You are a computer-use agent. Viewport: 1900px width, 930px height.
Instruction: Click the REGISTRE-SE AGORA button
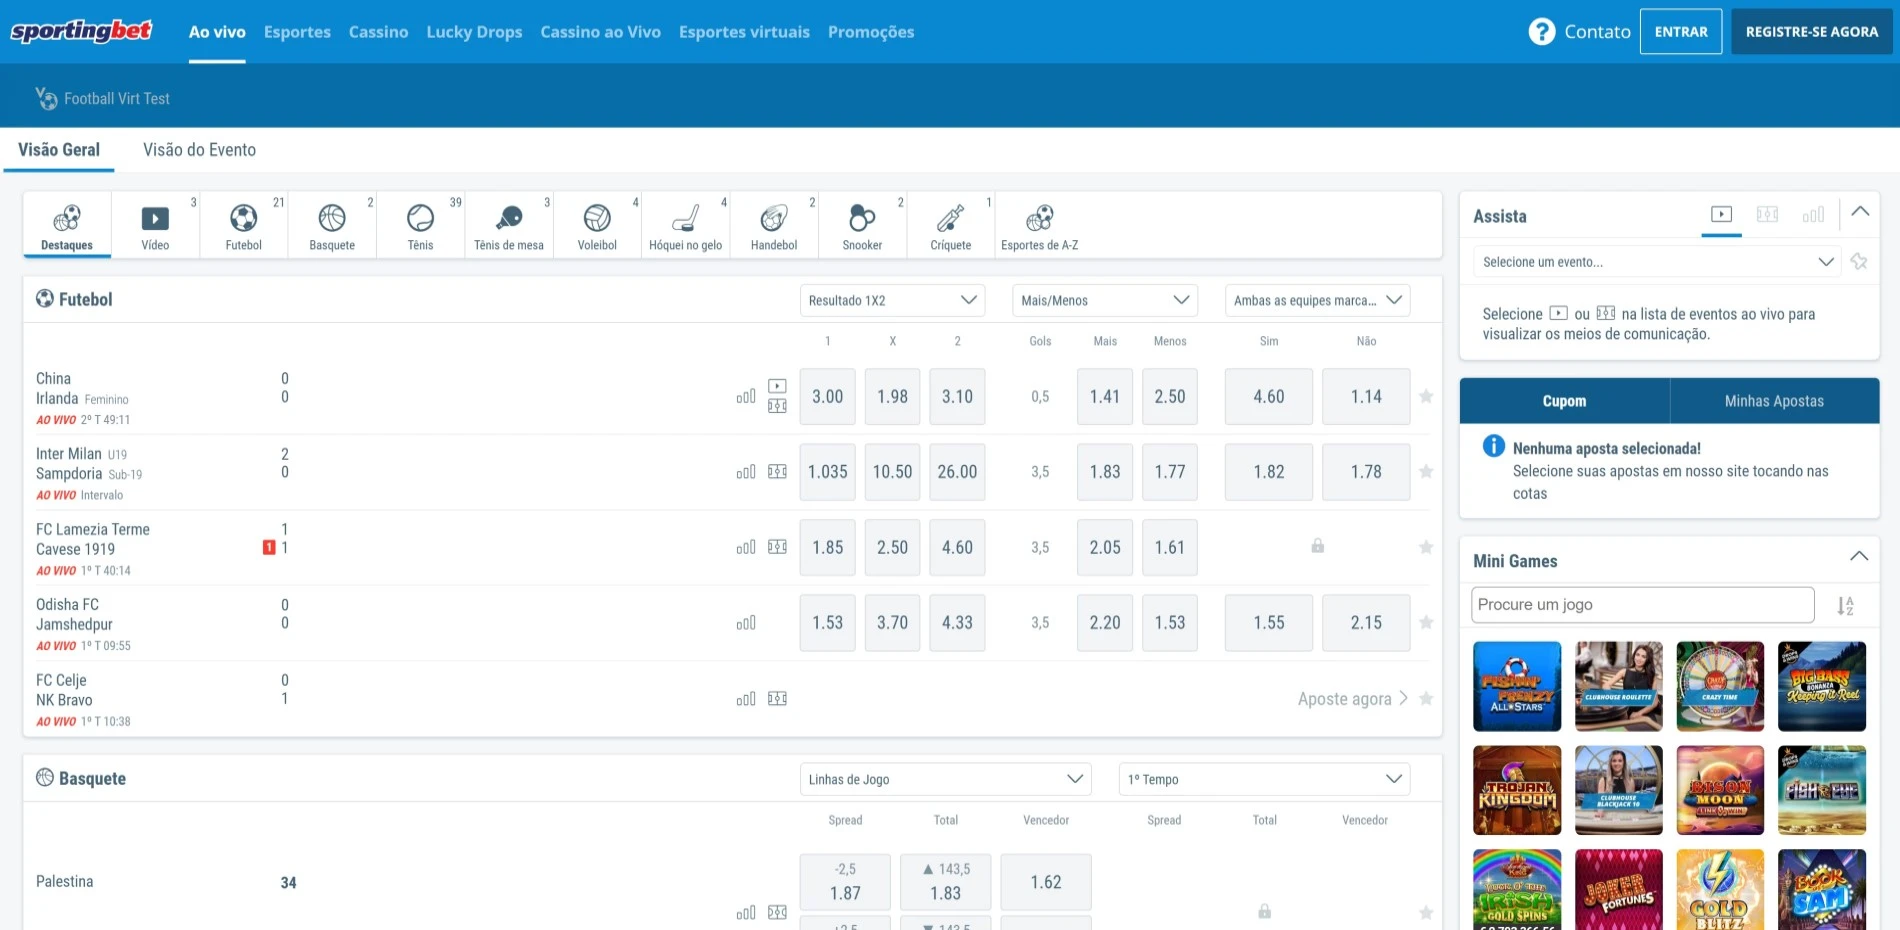coord(1811,31)
